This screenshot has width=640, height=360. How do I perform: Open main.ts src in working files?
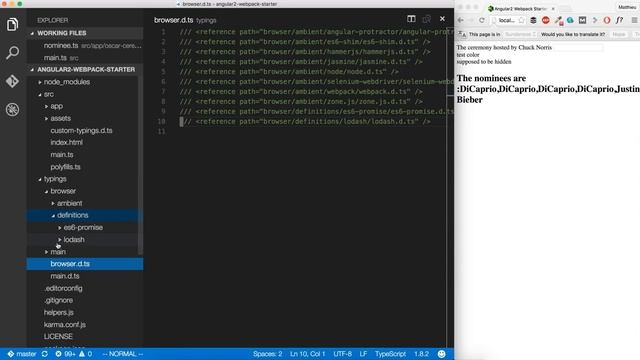(x=85, y=58)
